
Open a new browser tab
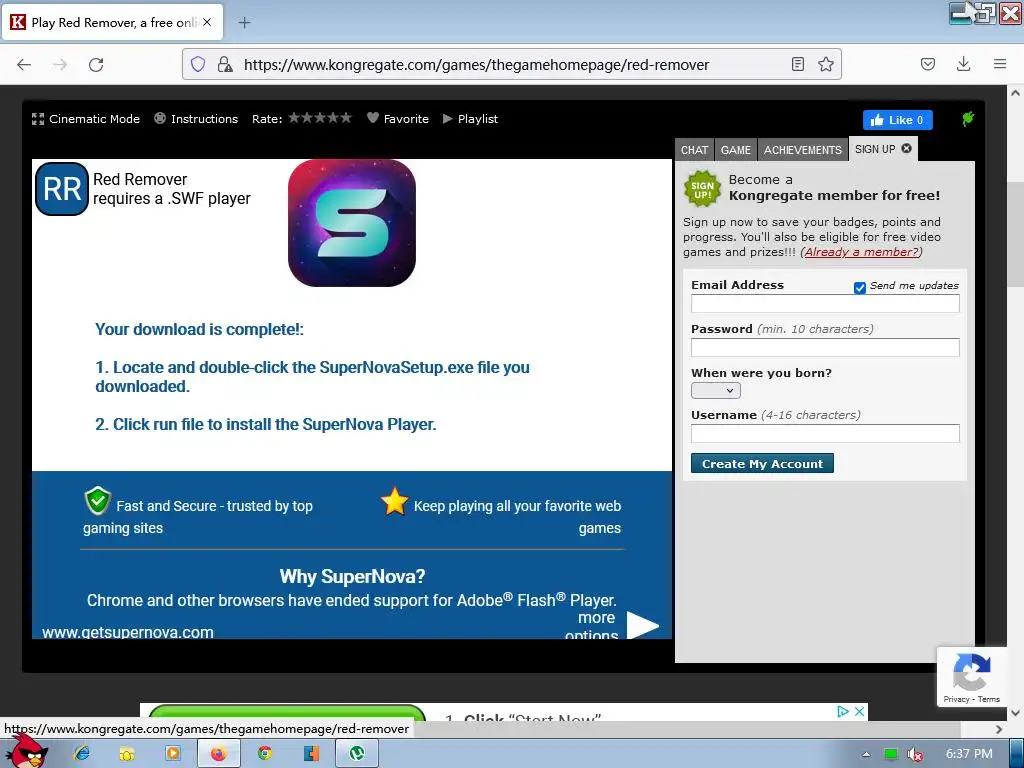(244, 23)
